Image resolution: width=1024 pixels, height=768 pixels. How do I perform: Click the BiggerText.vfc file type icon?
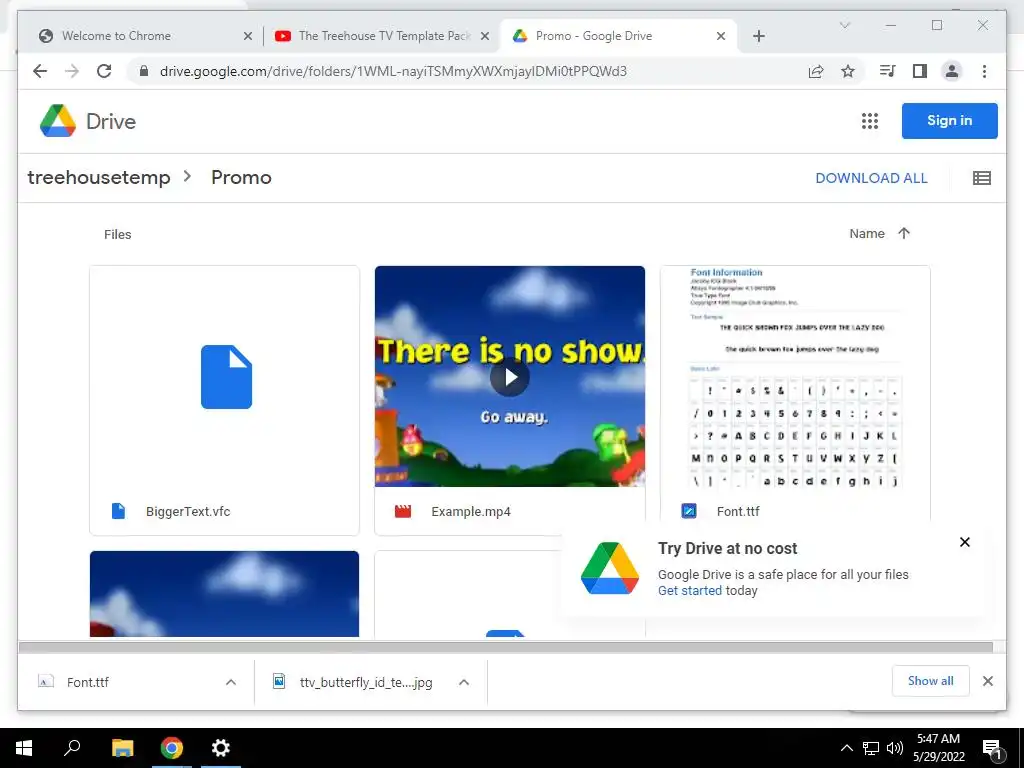pyautogui.click(x=118, y=511)
